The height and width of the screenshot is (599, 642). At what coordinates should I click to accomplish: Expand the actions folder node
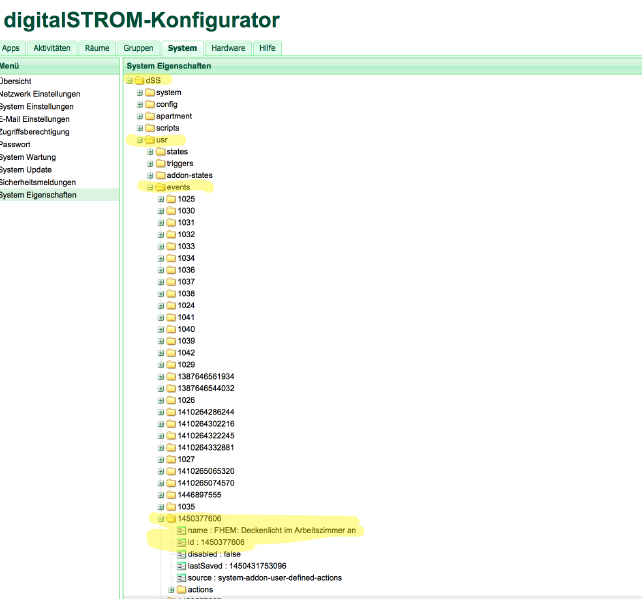tap(172, 590)
